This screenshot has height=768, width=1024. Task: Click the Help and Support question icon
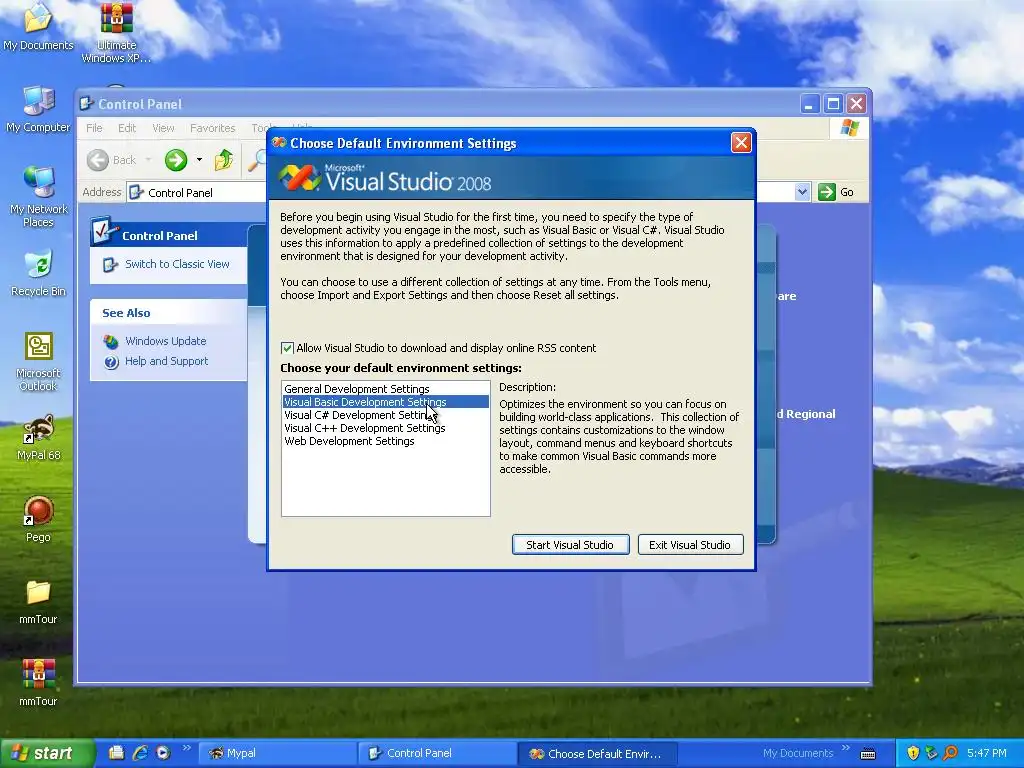tap(111, 362)
